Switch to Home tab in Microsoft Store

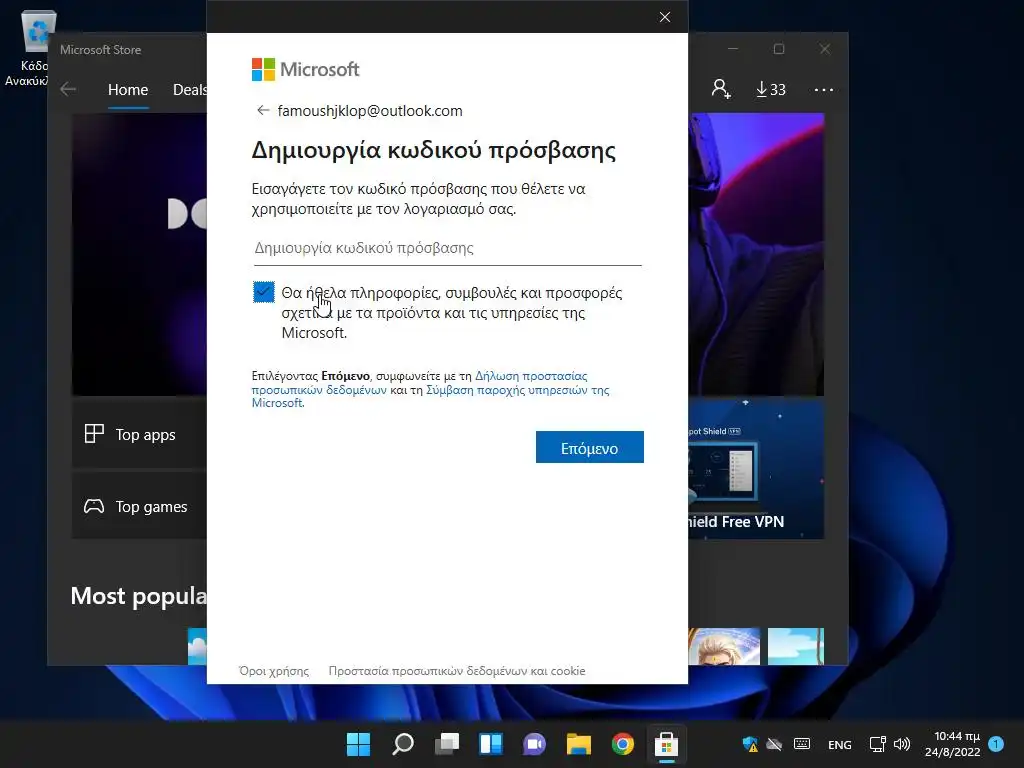(128, 90)
